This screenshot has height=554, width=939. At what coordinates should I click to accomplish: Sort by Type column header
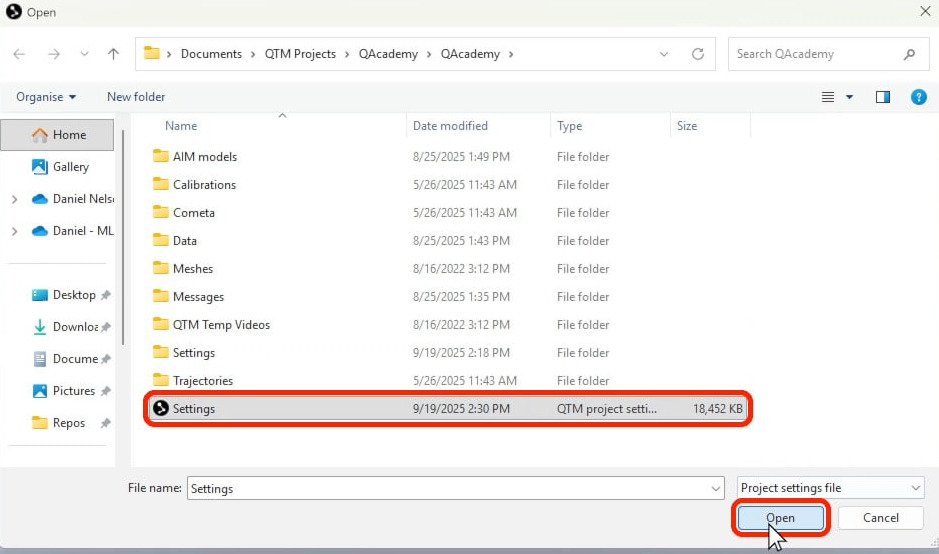[570, 126]
